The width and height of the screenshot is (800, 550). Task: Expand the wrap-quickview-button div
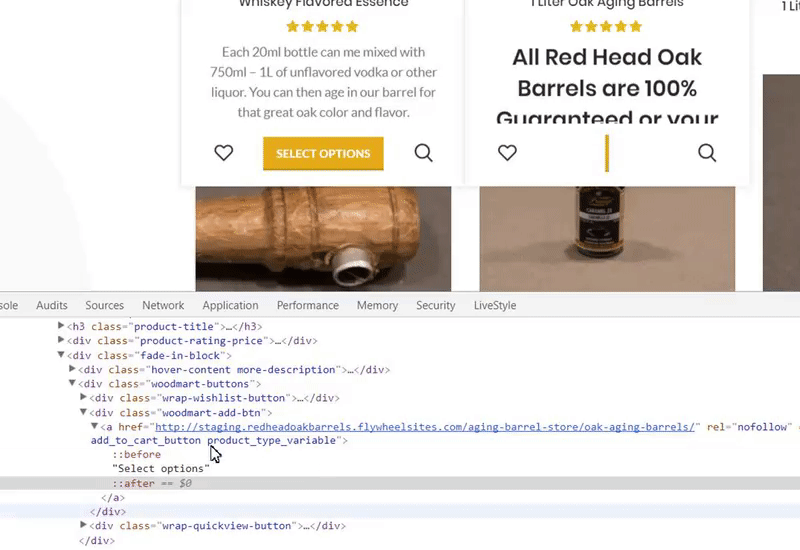tap(83, 524)
